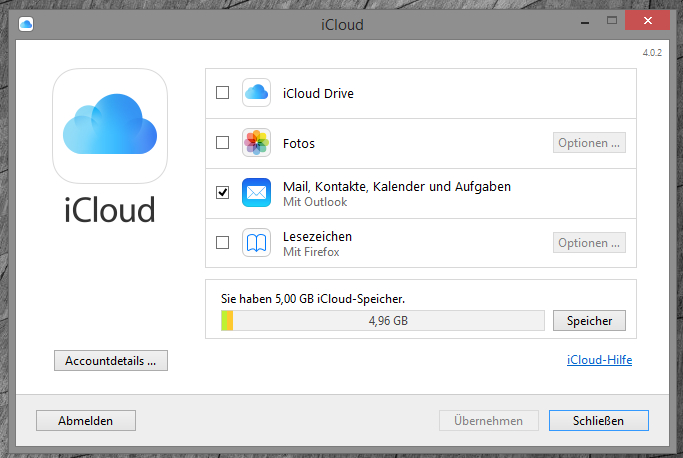The image size is (683, 458).
Task: Click the Speicher button
Action: (589, 321)
